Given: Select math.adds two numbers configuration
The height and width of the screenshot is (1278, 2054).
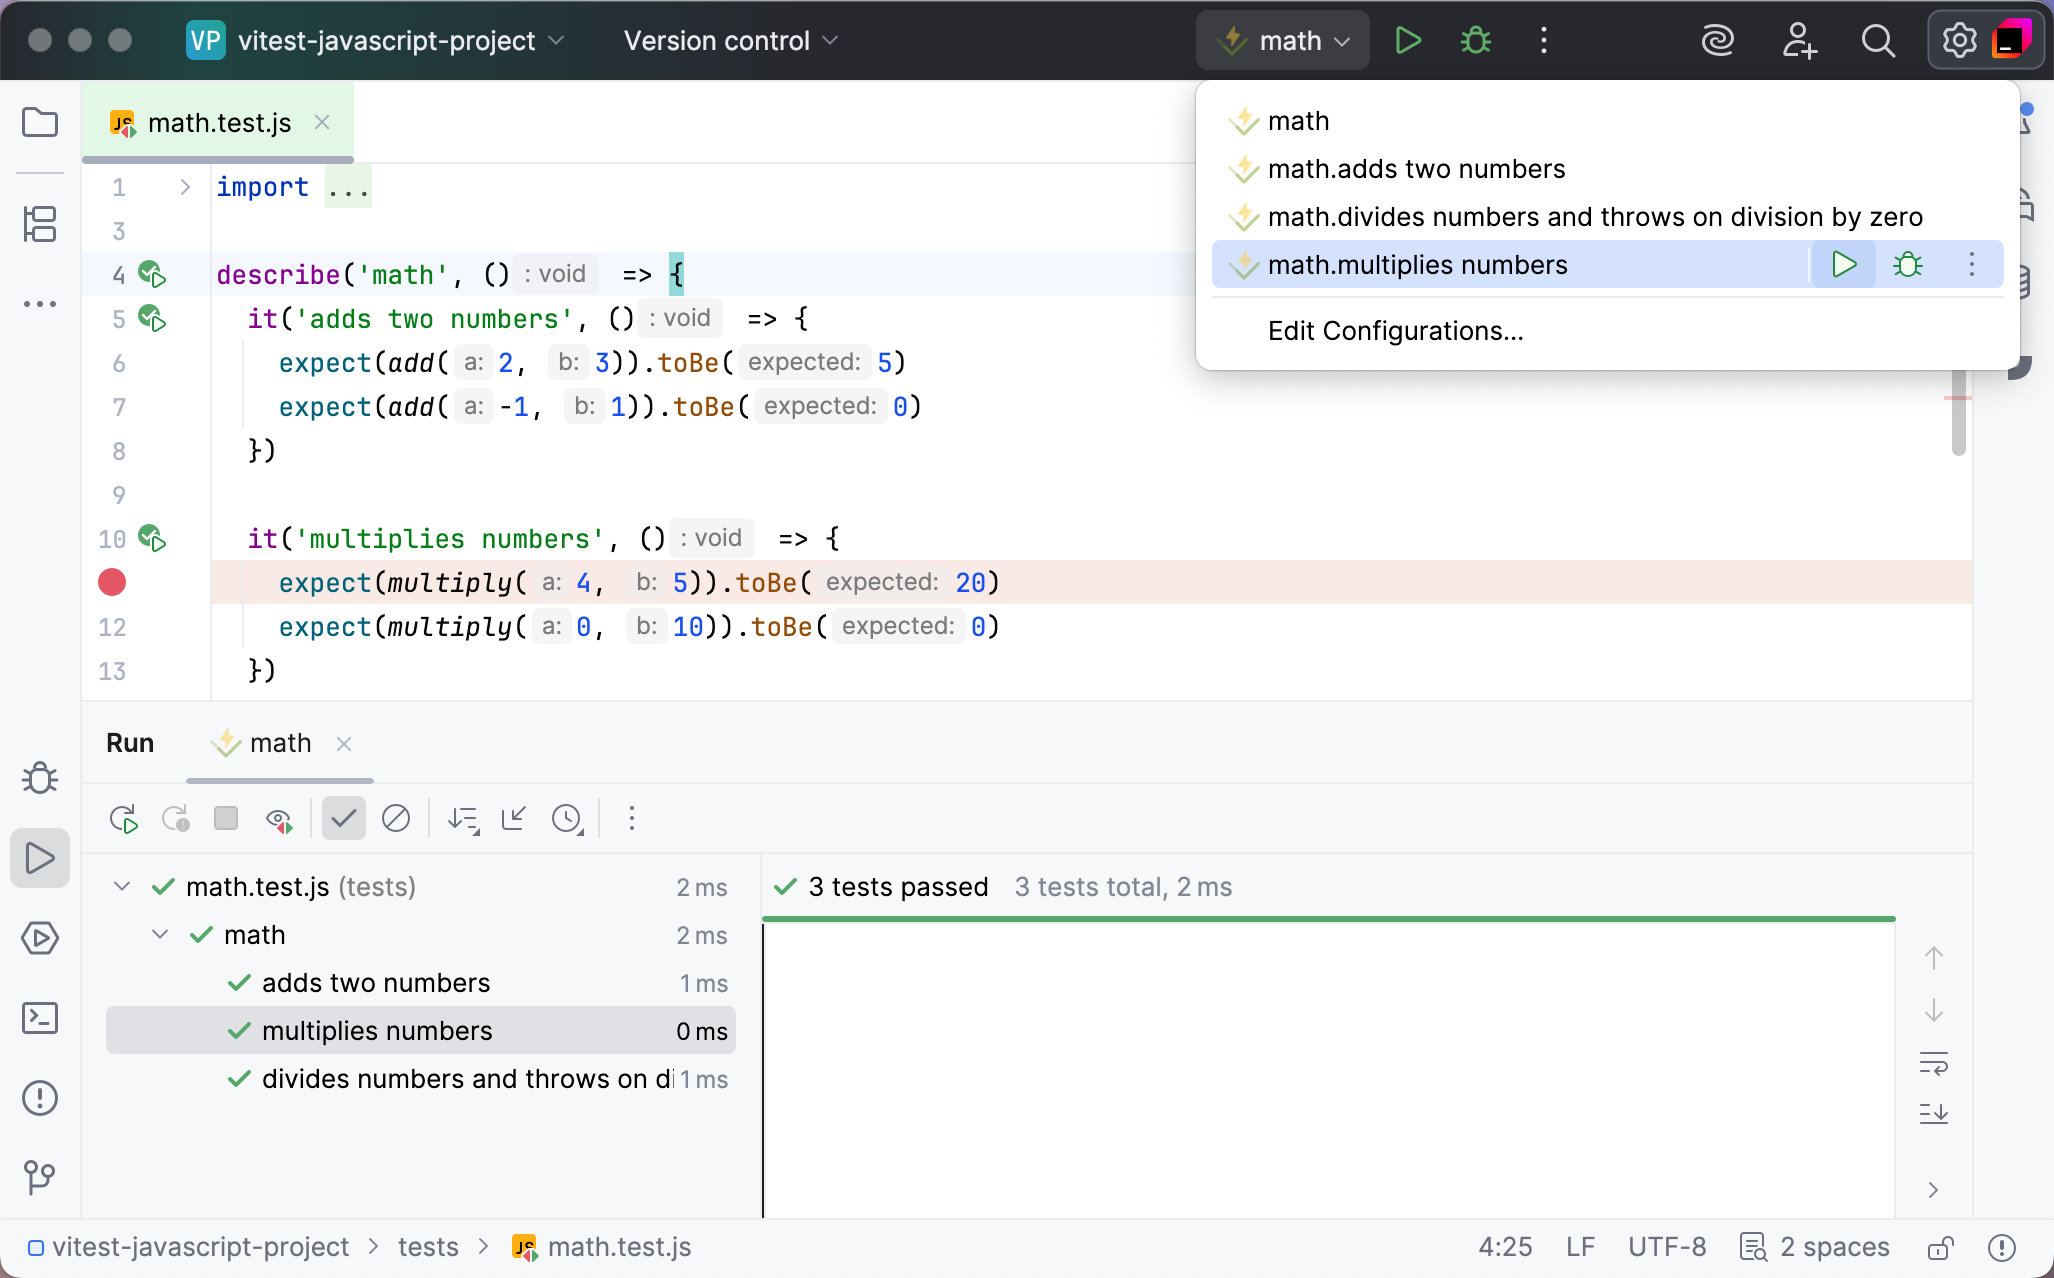Looking at the screenshot, I should pos(1416,169).
